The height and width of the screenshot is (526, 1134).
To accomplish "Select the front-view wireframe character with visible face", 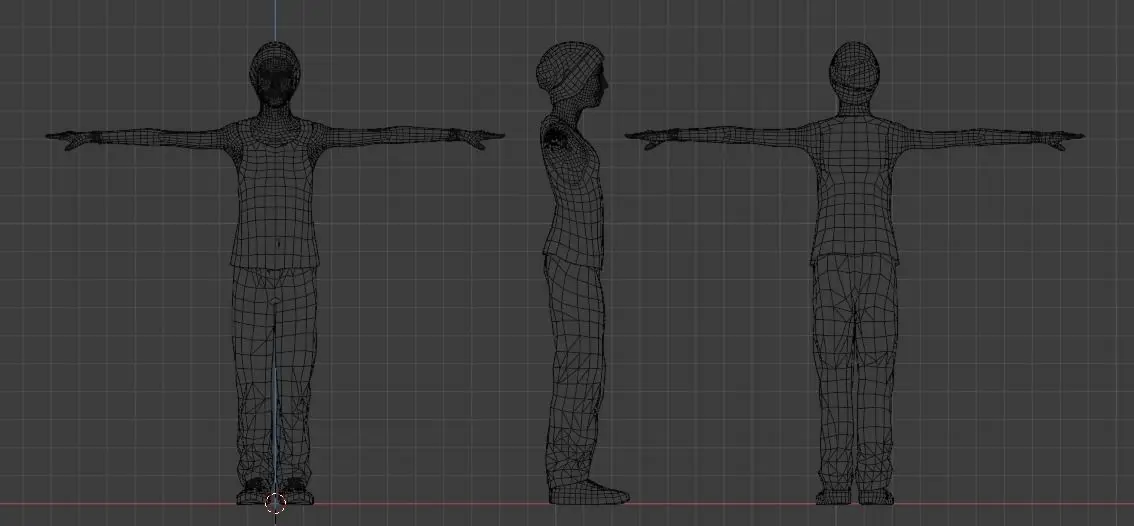I will pos(275,273).
